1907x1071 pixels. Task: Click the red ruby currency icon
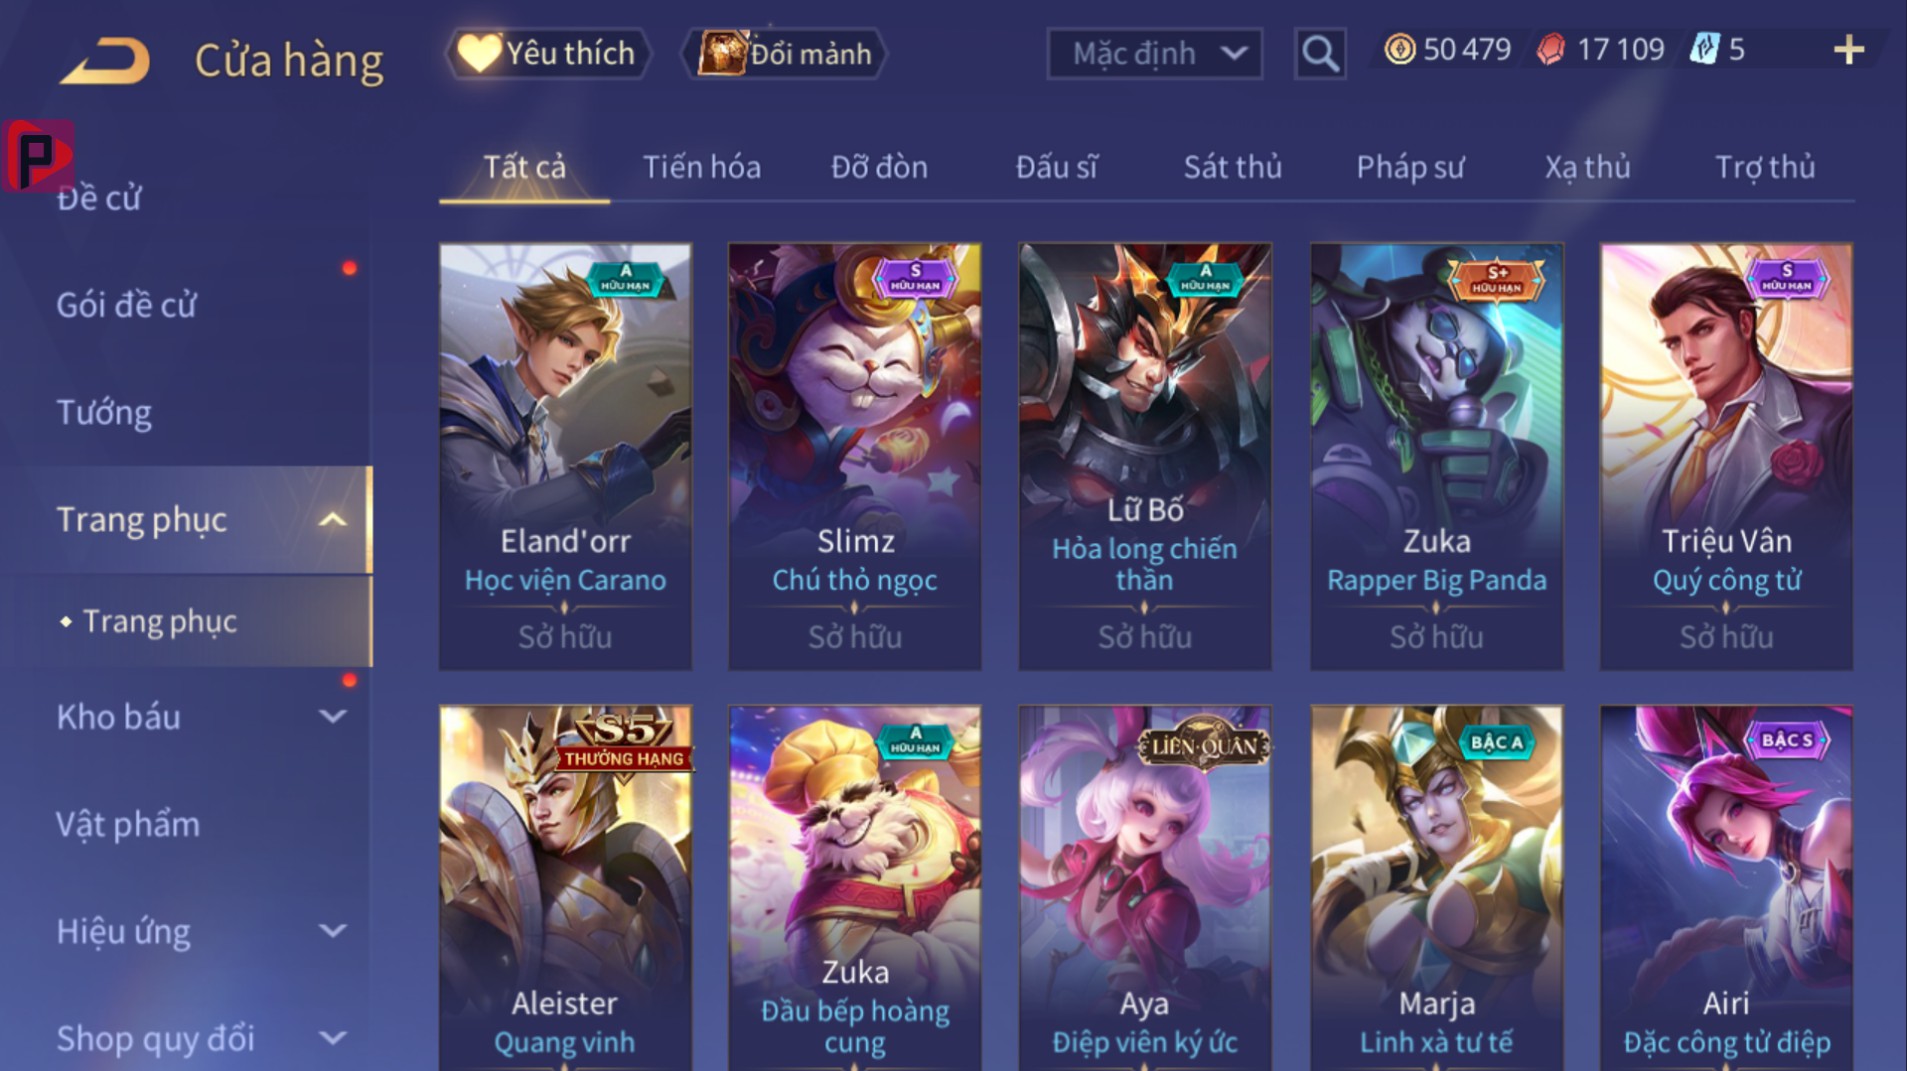tap(1551, 50)
